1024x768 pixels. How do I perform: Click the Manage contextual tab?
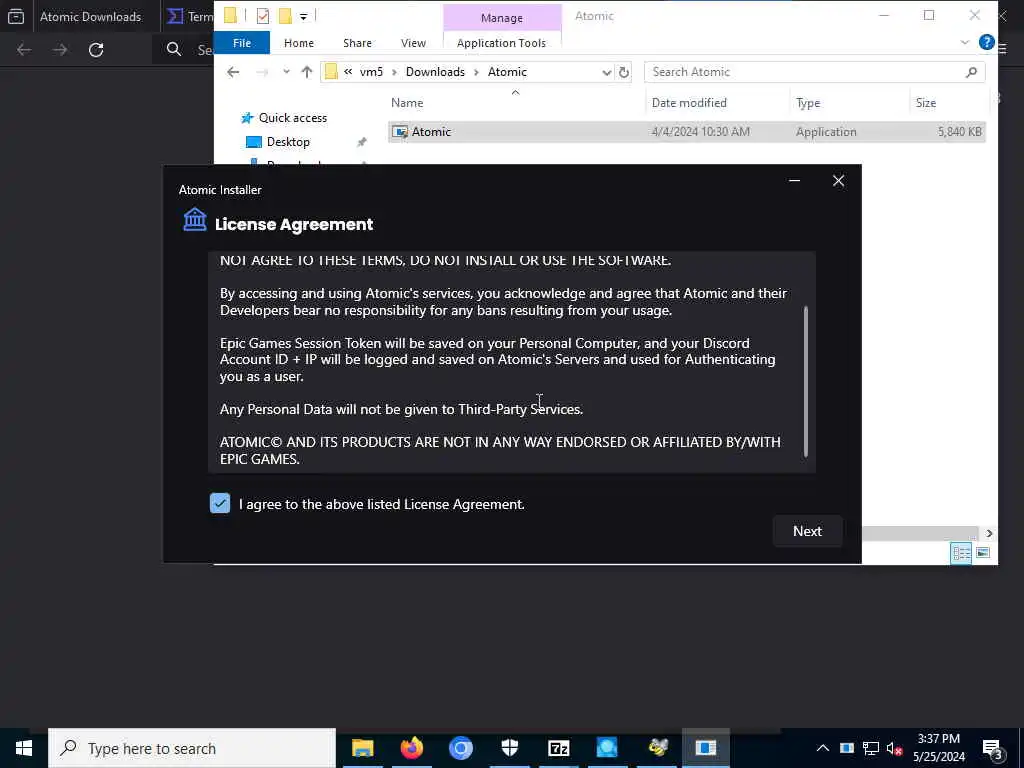point(502,18)
